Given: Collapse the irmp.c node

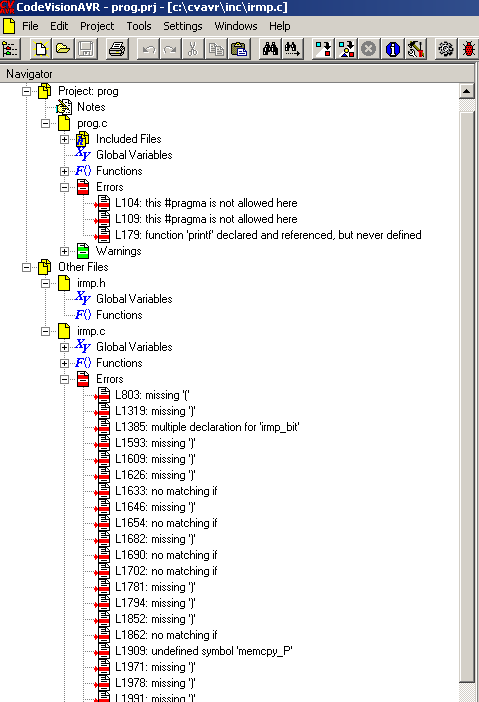Looking at the screenshot, I should tap(46, 331).
